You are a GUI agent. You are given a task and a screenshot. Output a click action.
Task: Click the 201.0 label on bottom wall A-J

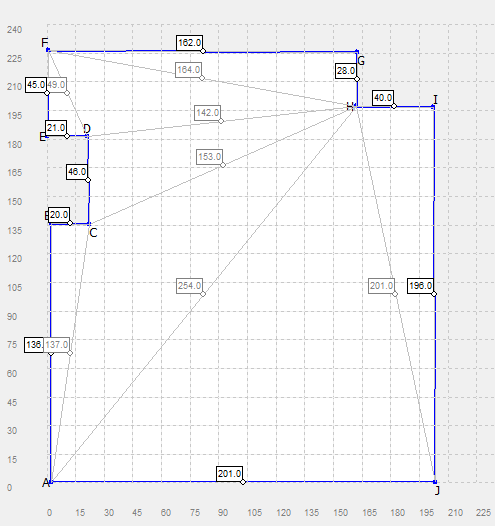(229, 474)
